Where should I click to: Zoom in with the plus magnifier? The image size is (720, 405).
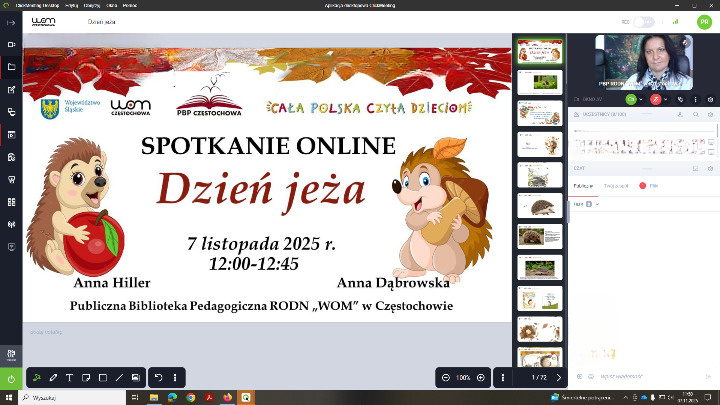[481, 378]
